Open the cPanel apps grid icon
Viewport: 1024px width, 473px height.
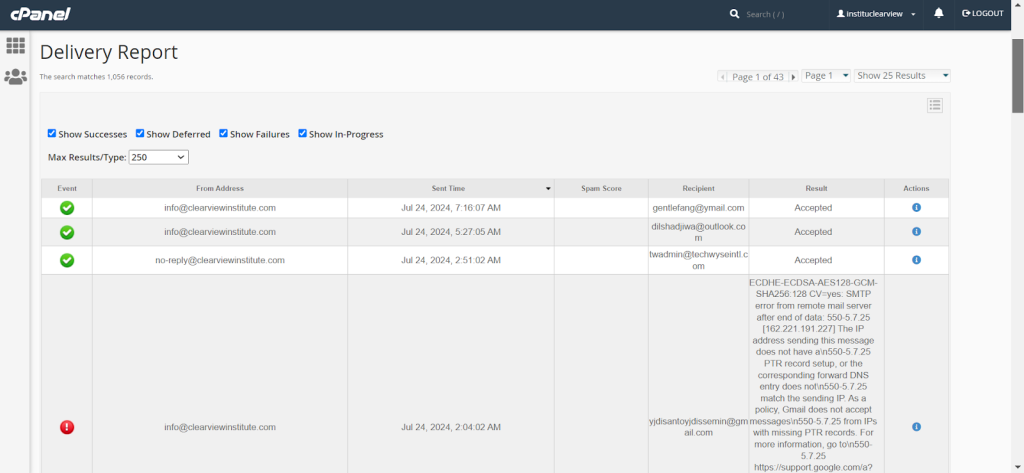tap(16, 45)
